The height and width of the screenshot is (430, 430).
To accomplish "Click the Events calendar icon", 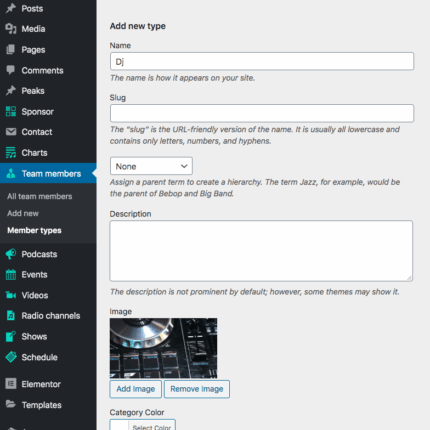I will (11, 275).
